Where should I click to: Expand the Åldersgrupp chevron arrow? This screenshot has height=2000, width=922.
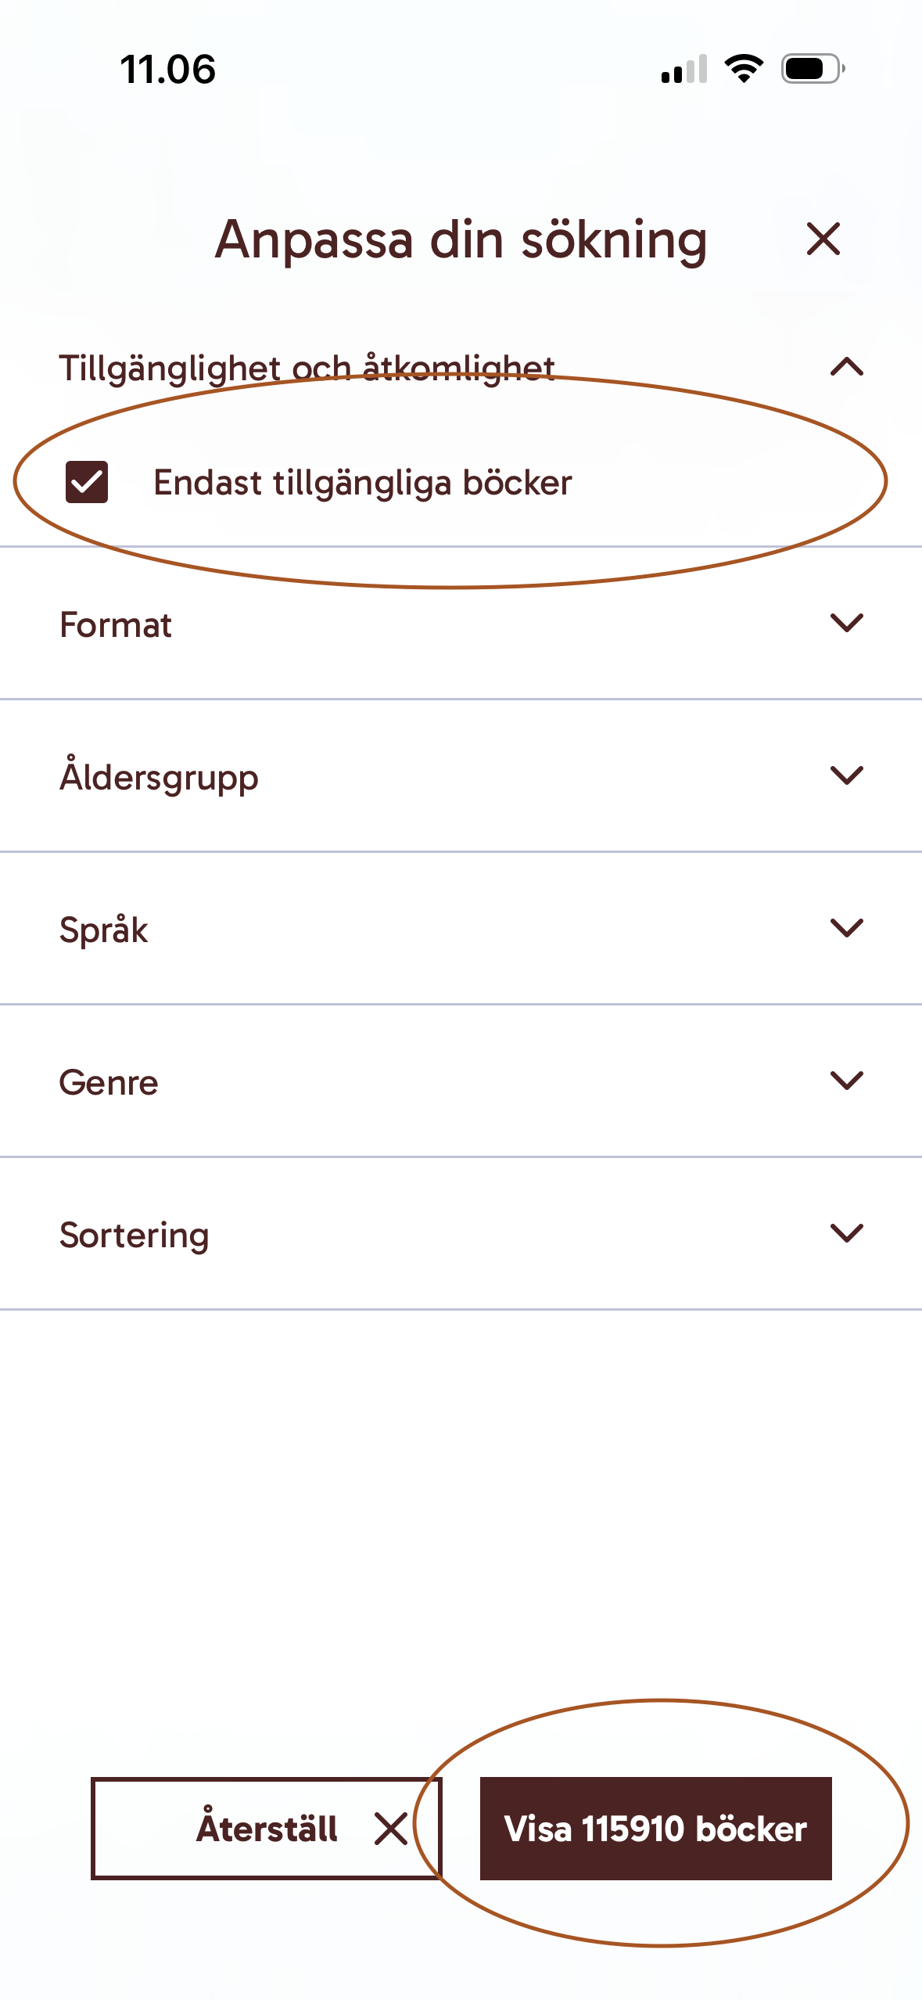coord(846,776)
